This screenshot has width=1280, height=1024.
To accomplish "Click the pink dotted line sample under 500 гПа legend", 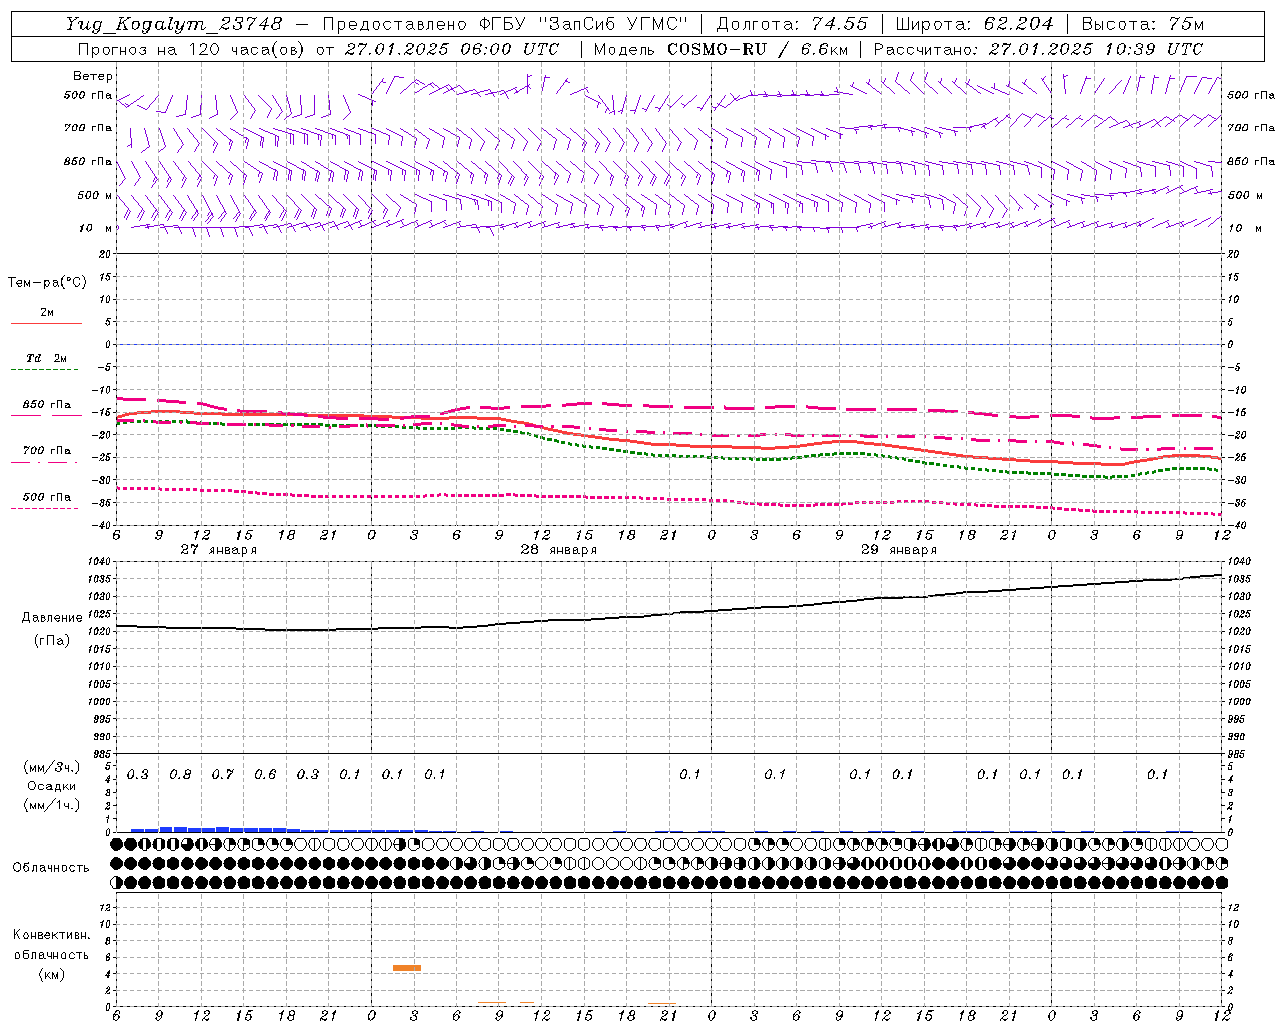I will 46,508.
